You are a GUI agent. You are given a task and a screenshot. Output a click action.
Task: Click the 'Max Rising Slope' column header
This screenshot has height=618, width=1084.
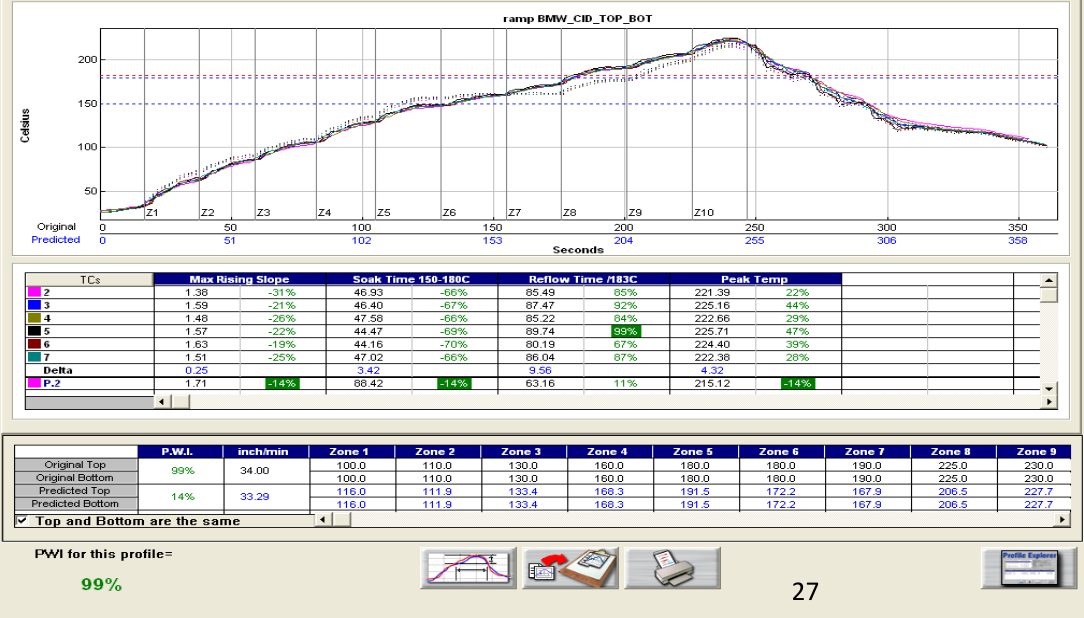click(x=239, y=279)
